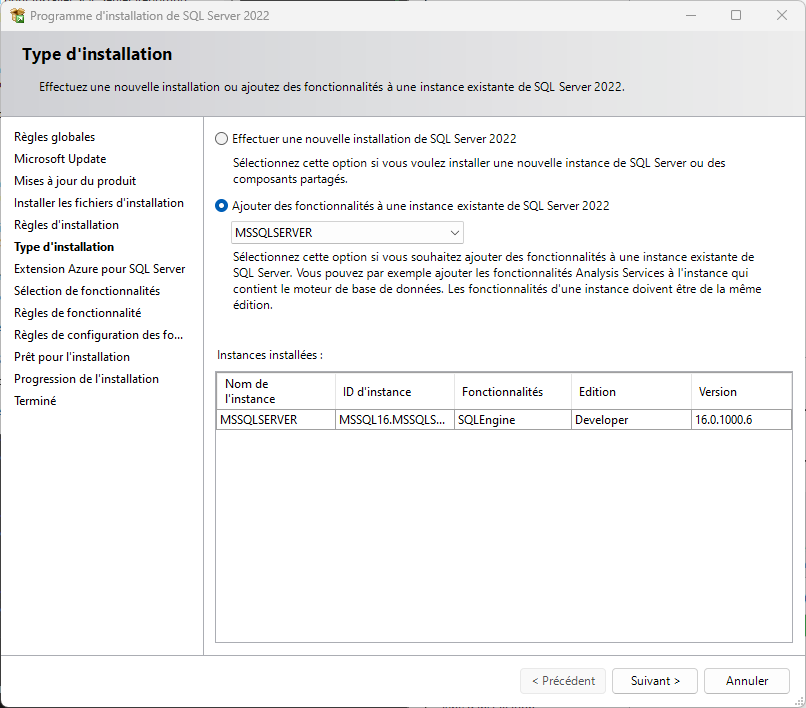Open the MSSQLSERVER instance dropdown
Screen dimensions: 806x708
(347, 232)
